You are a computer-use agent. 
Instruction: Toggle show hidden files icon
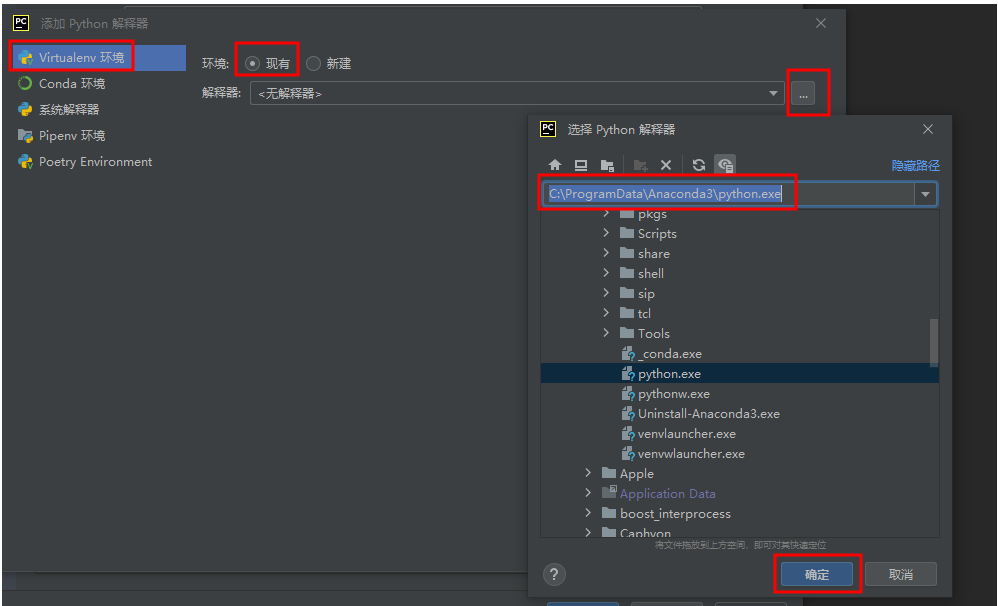click(725, 165)
